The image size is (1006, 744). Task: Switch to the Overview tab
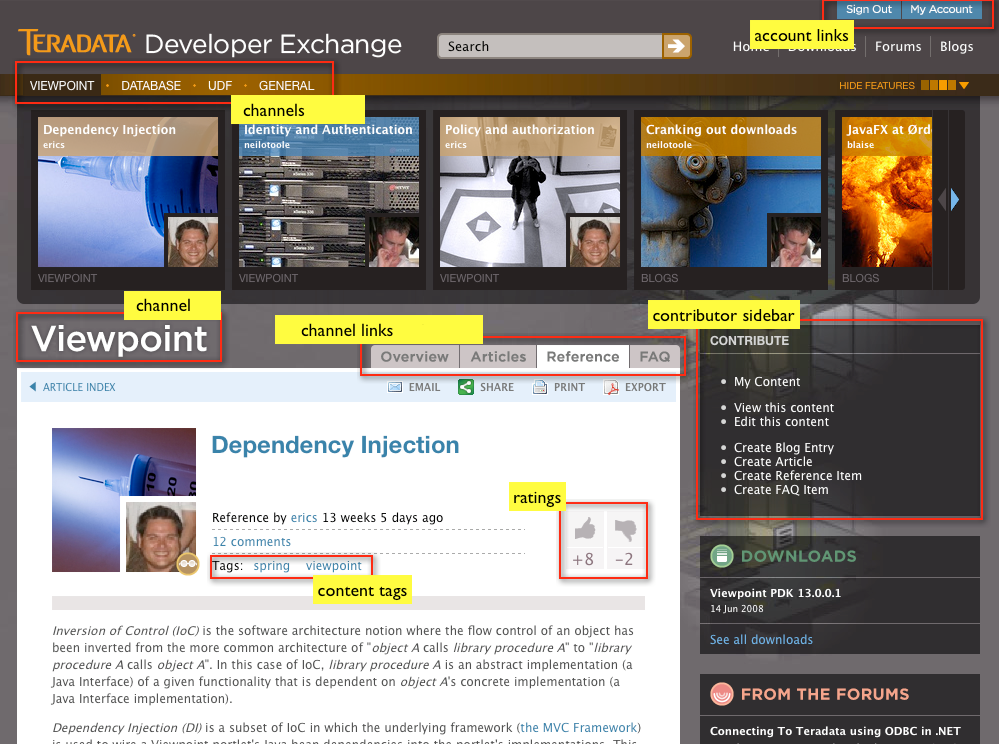click(414, 357)
